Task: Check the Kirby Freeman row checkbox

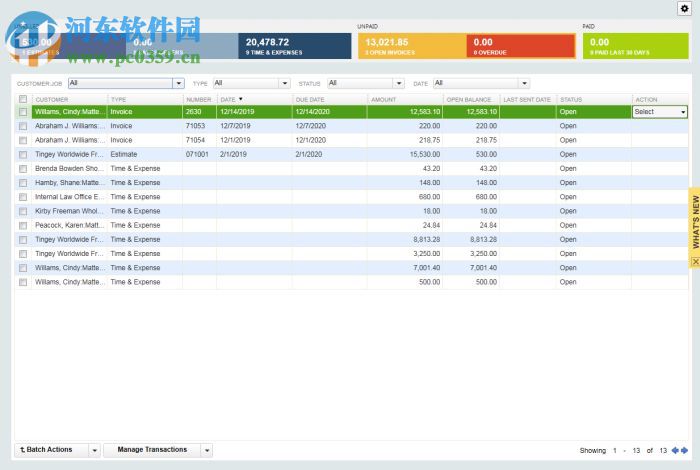Action: coord(23,212)
